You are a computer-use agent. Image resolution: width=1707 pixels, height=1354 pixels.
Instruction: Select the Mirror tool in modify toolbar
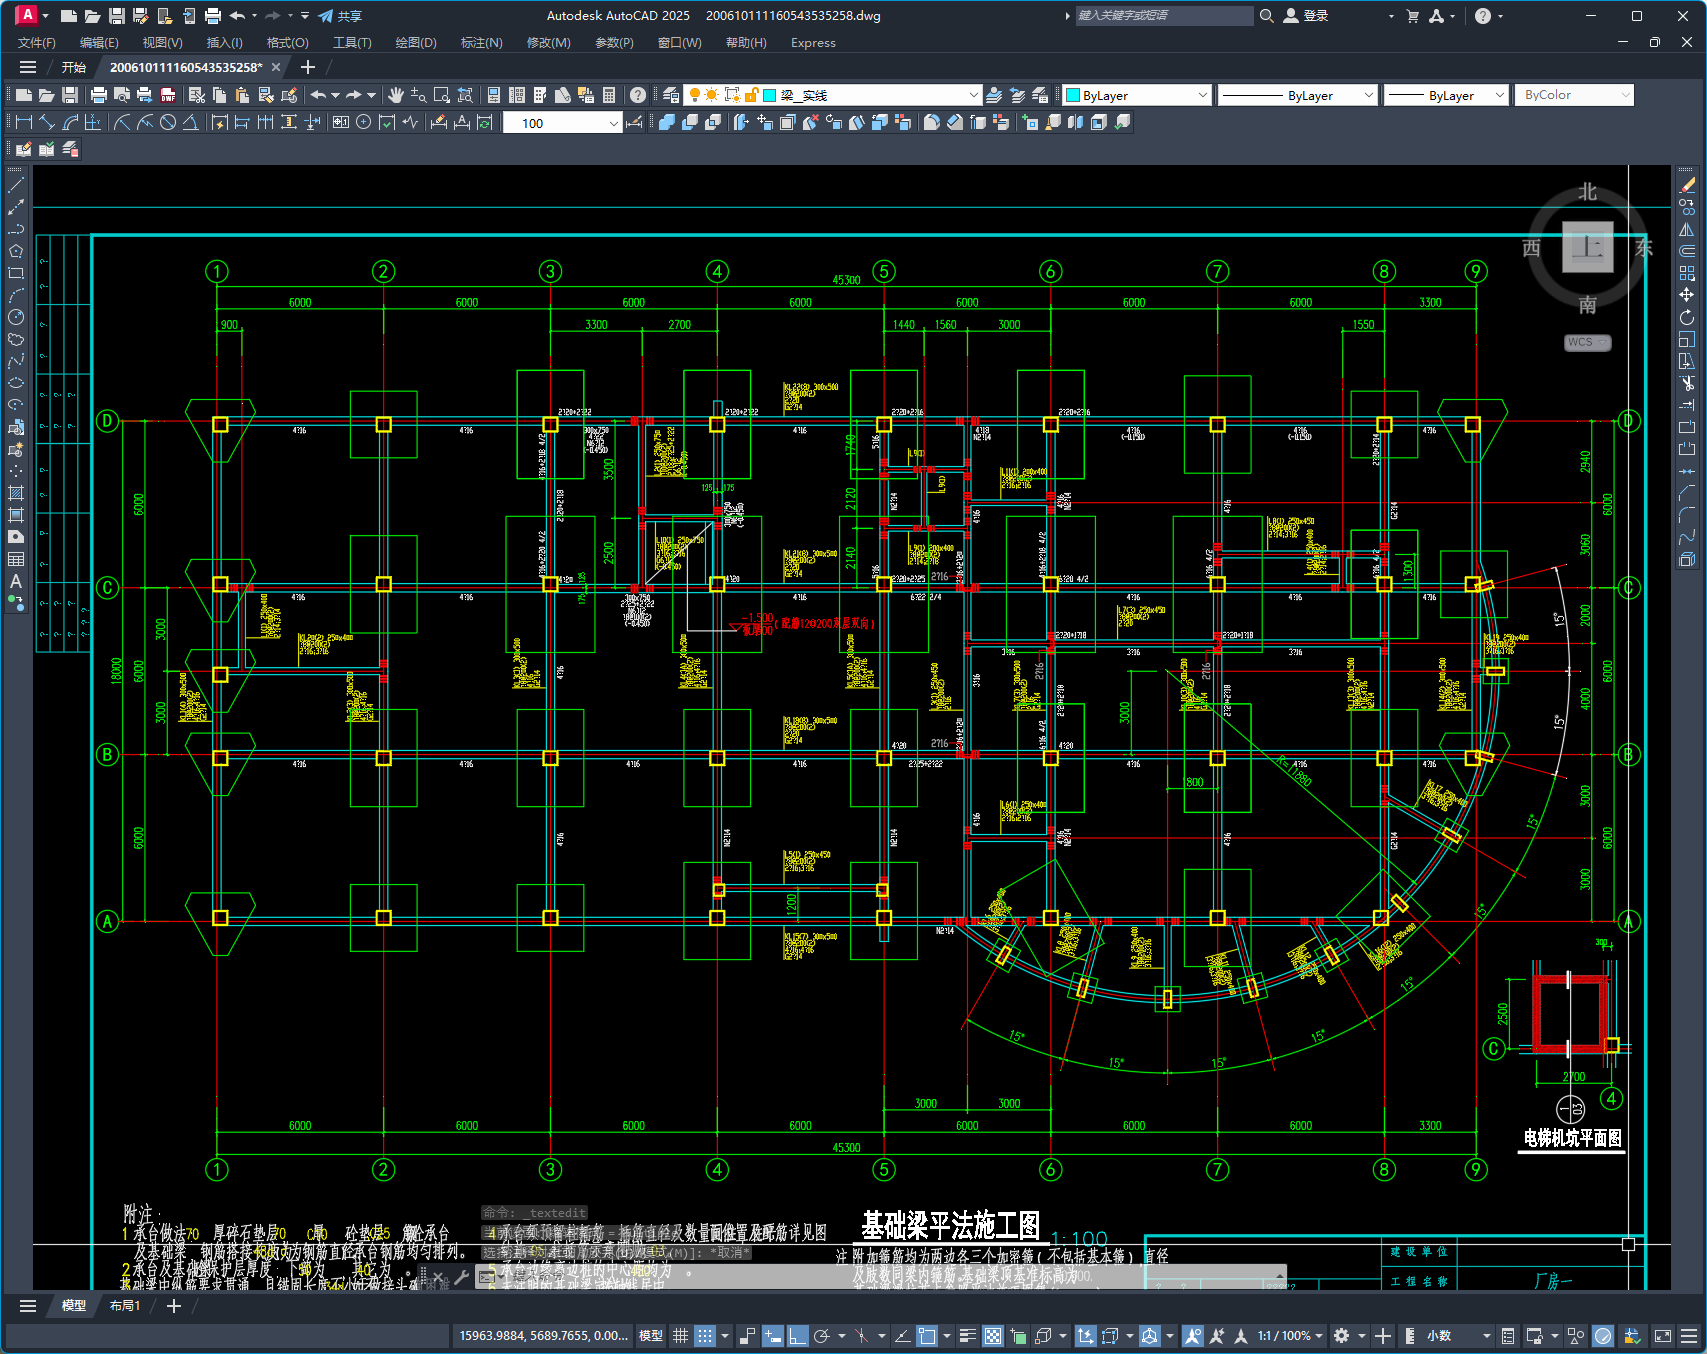click(x=1687, y=229)
